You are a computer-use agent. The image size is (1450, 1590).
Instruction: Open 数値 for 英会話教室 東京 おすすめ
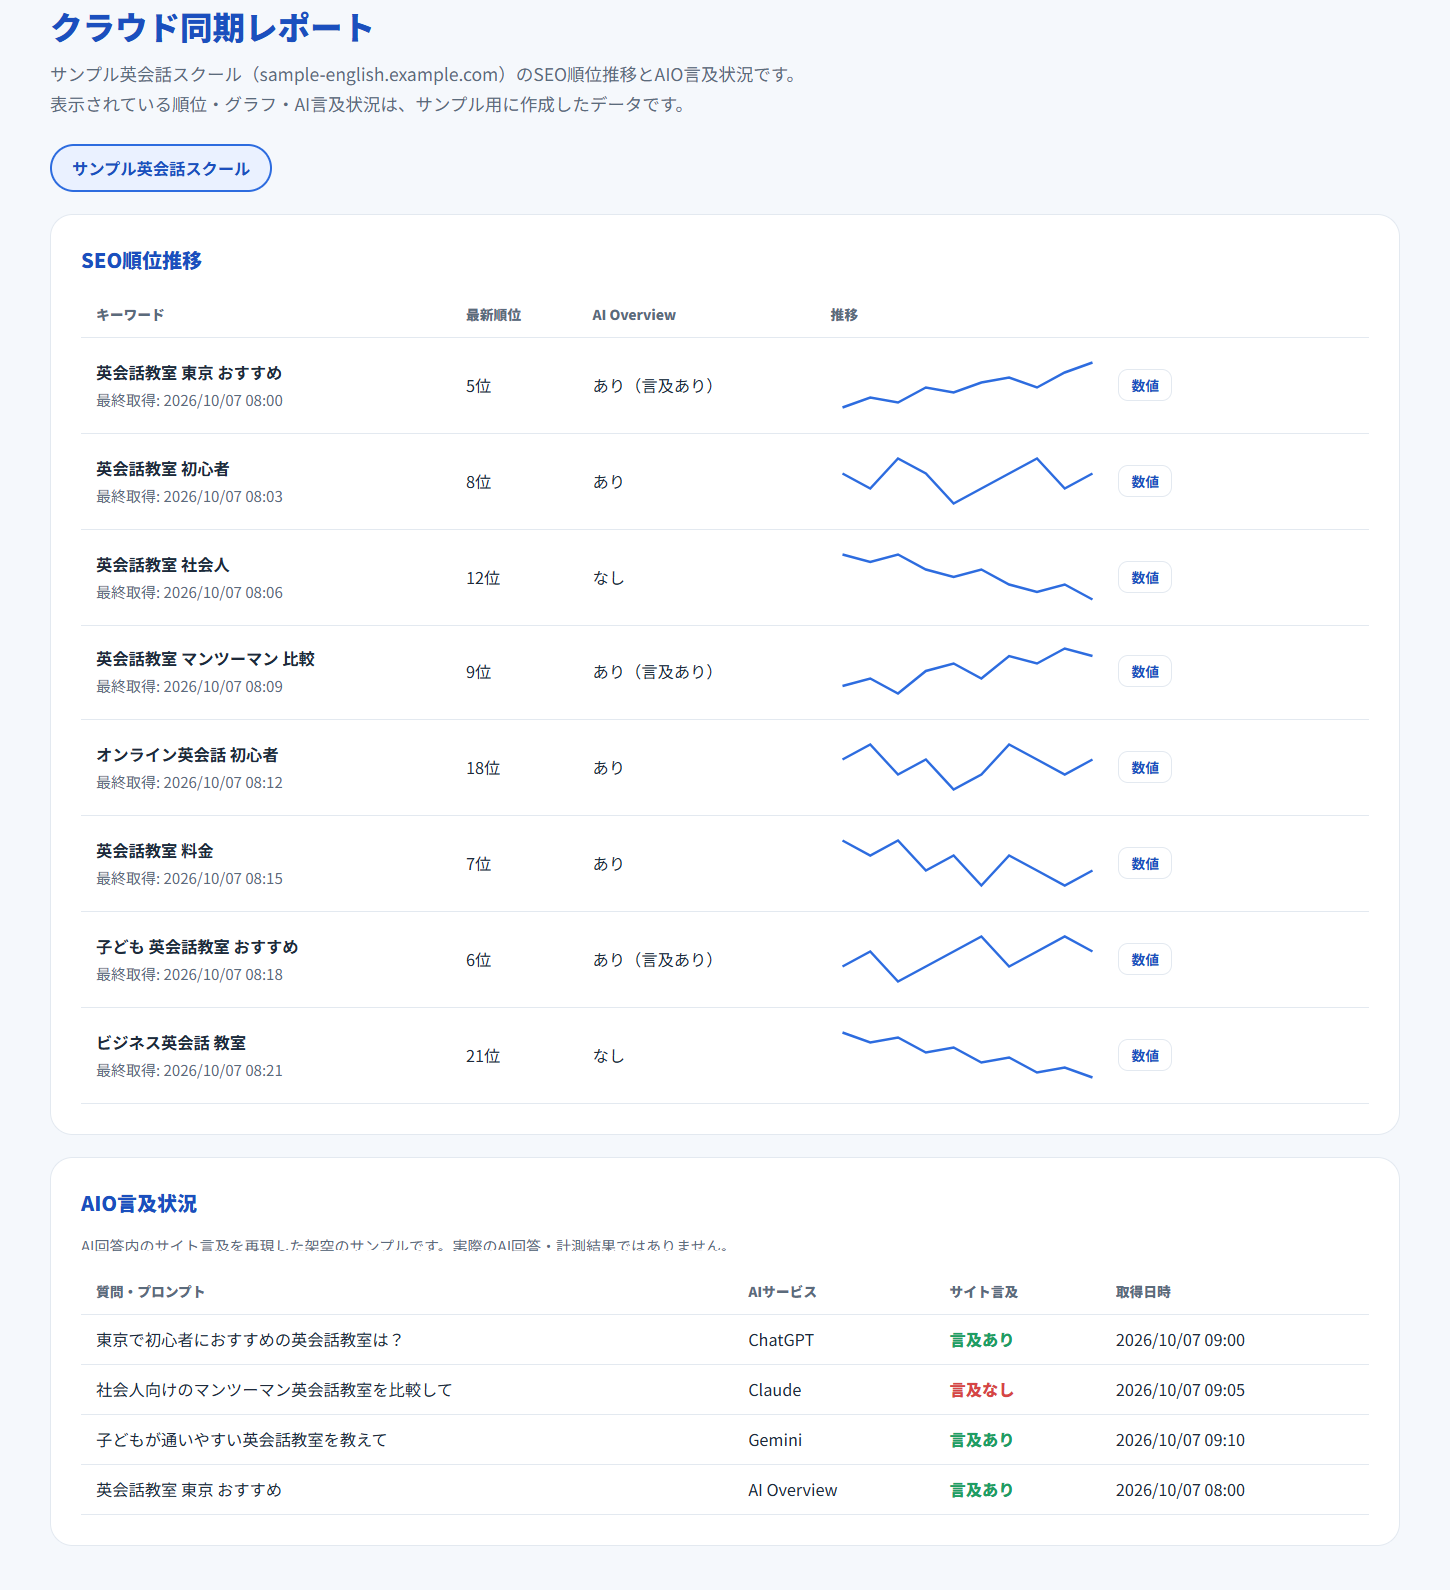tap(1145, 386)
